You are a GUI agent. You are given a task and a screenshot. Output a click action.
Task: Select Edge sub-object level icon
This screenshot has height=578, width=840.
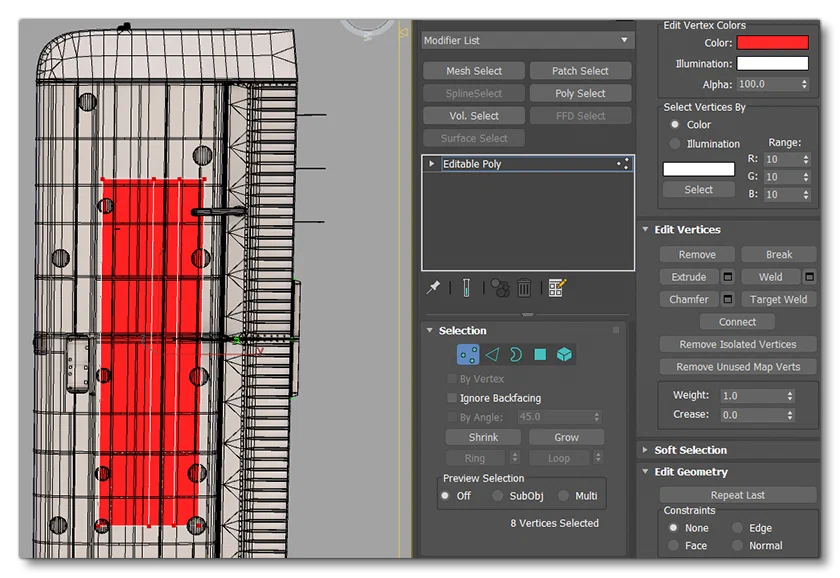pyautogui.click(x=492, y=355)
